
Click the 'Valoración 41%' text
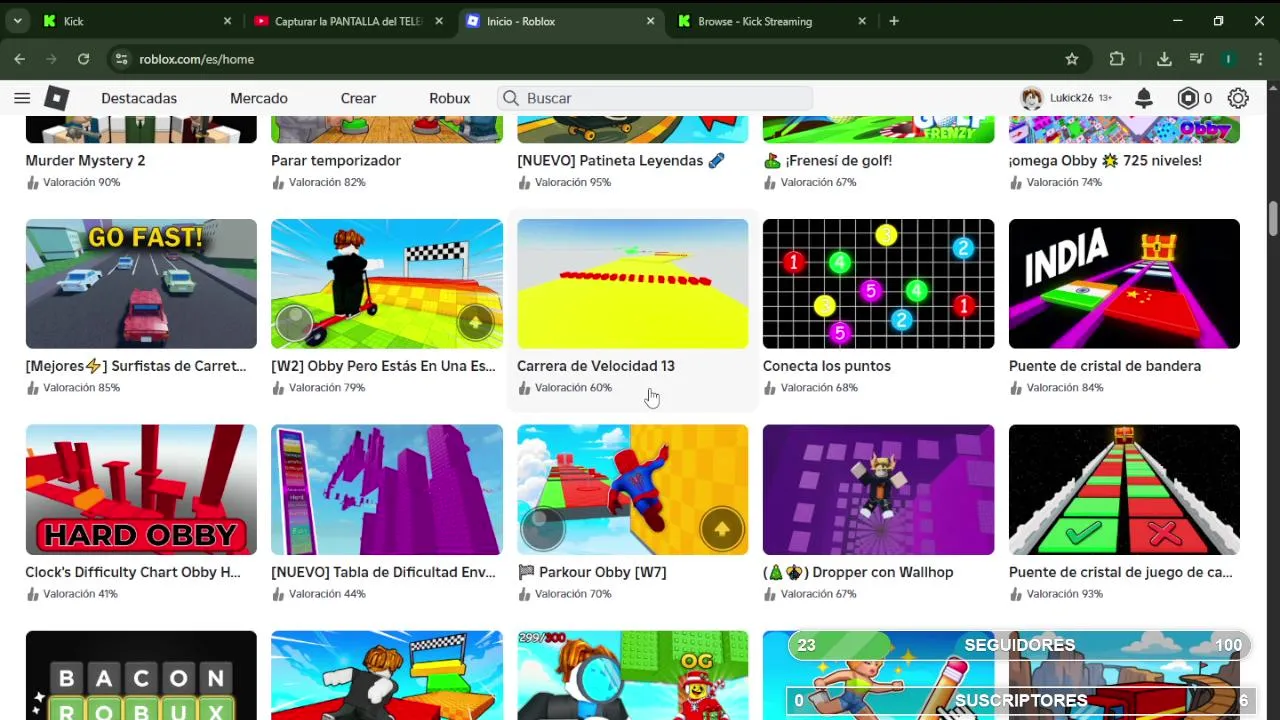tap(80, 594)
